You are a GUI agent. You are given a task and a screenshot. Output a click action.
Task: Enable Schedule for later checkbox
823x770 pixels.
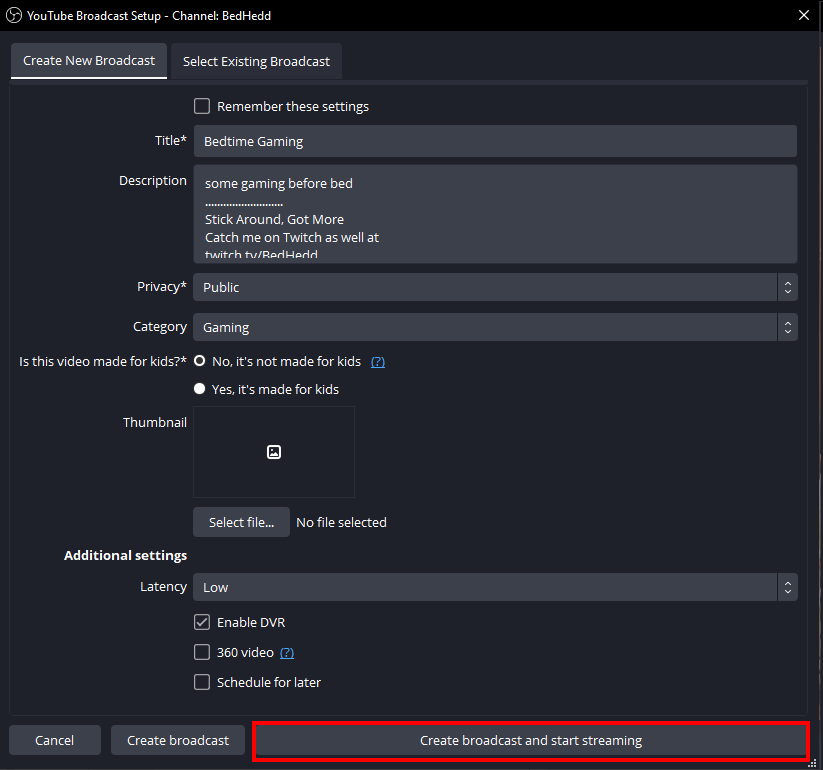pyautogui.click(x=202, y=682)
